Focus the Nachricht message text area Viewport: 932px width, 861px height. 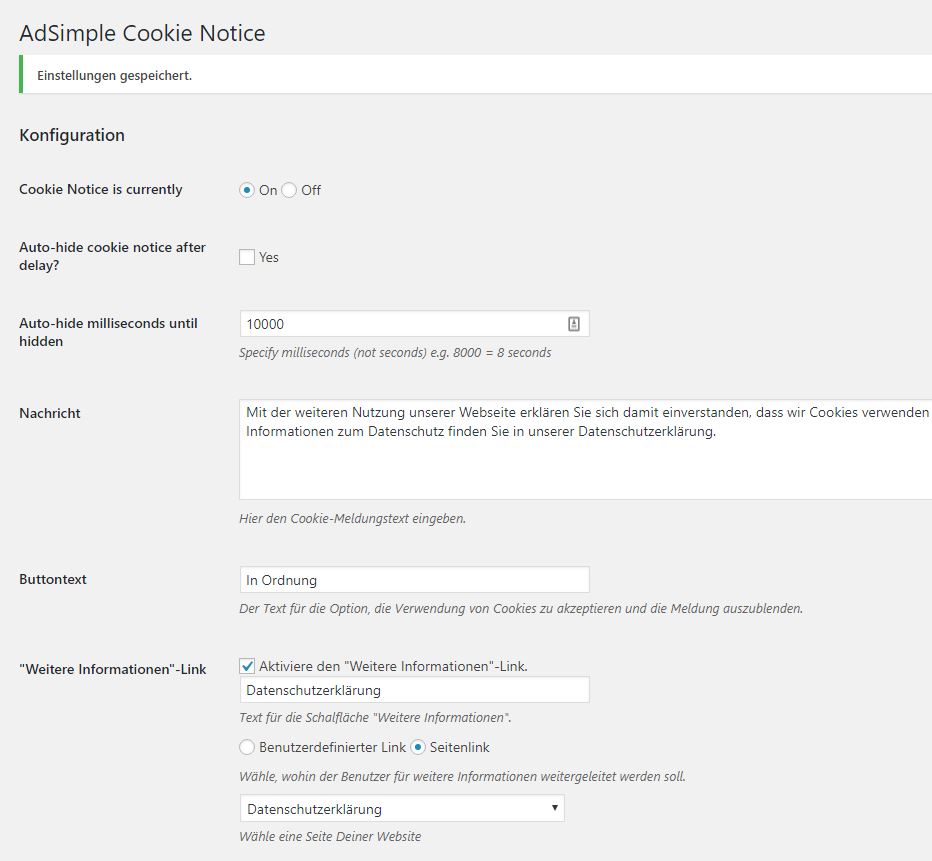tap(585, 450)
